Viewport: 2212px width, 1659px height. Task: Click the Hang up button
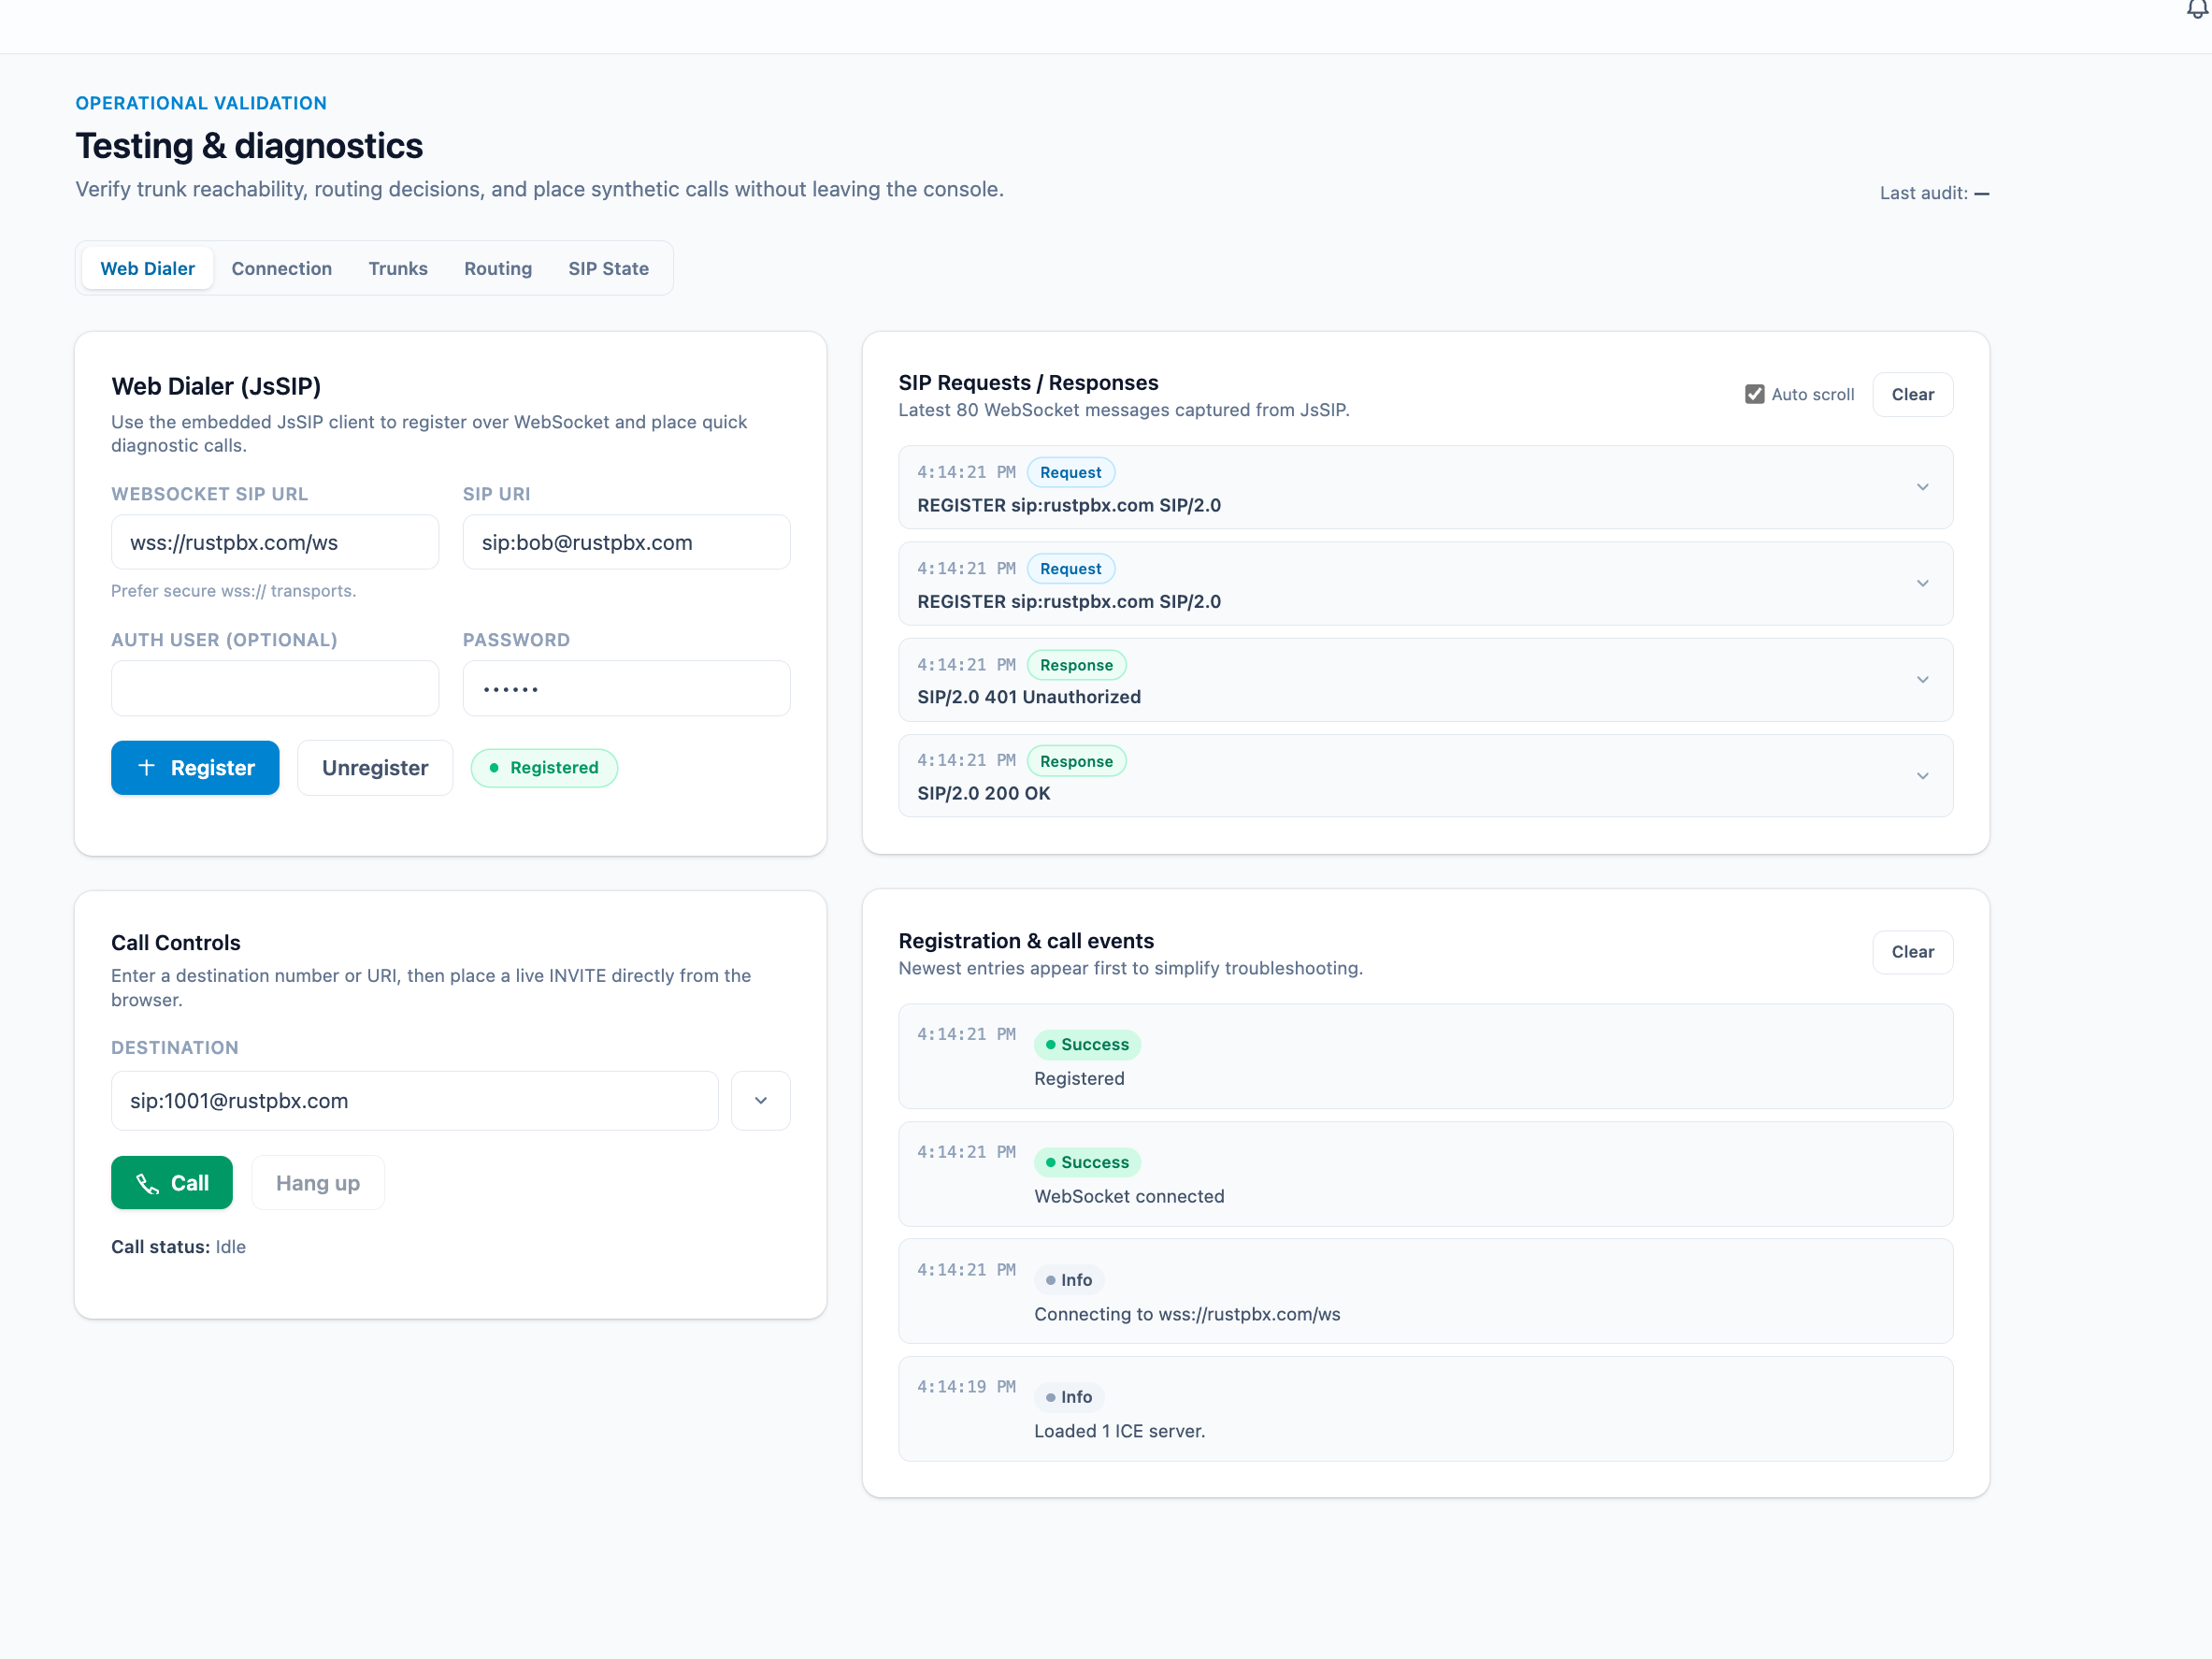(x=317, y=1183)
